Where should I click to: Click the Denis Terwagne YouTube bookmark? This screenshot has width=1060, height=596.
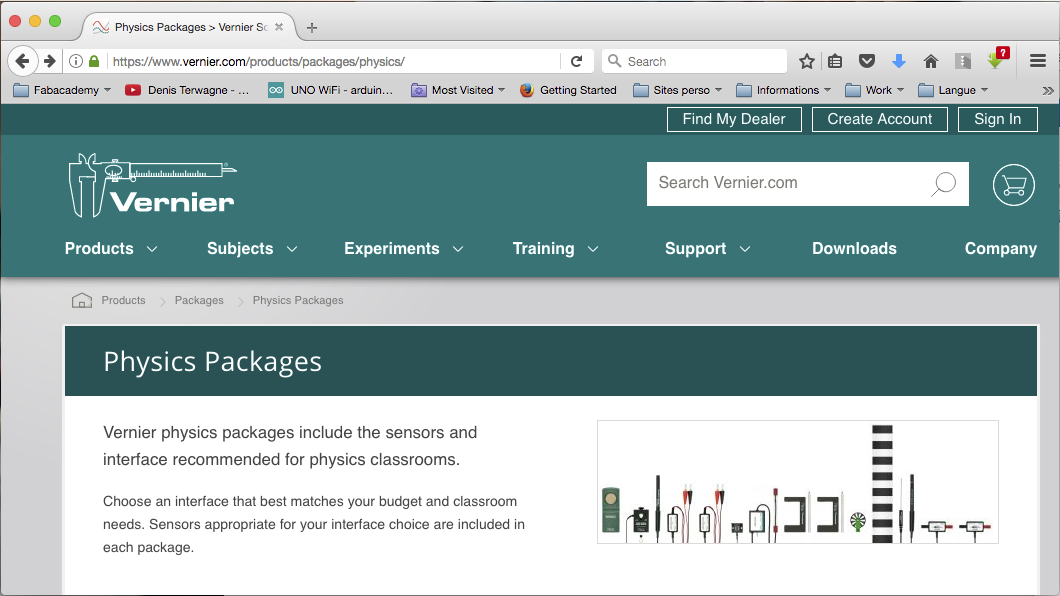pos(188,90)
